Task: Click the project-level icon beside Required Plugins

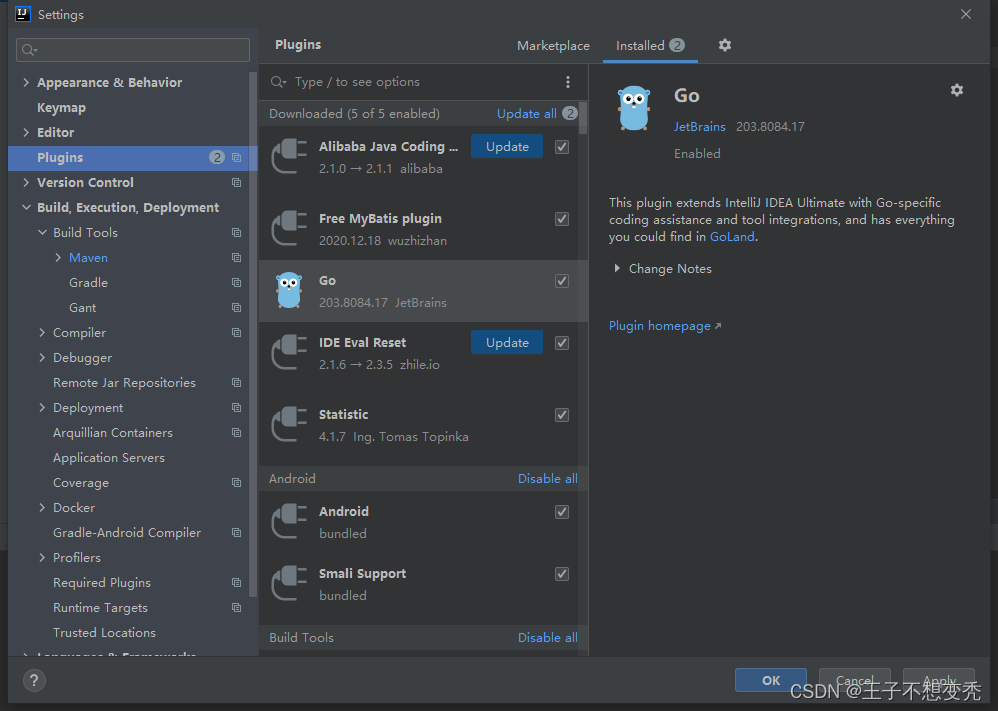Action: click(x=237, y=583)
